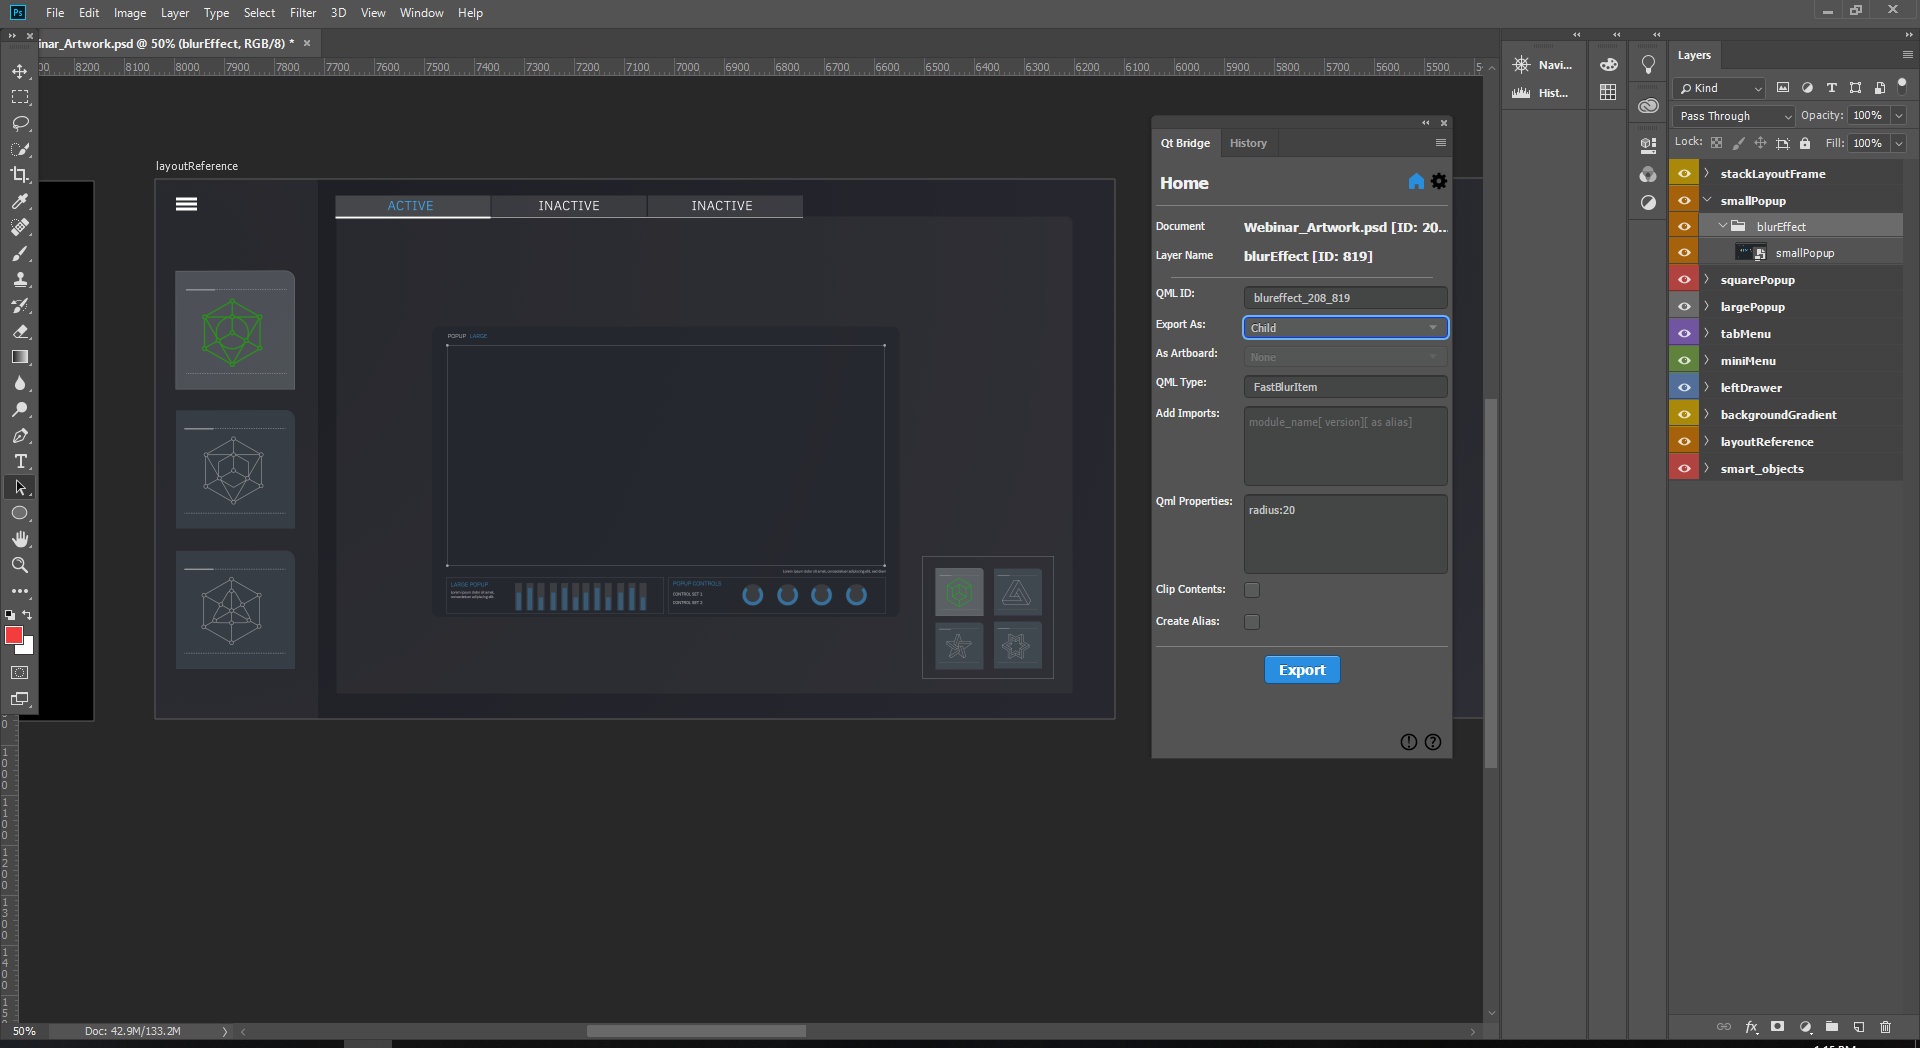Switch to the History tab in Qt Bridge
Screen dimensions: 1920x1048
(1248, 142)
